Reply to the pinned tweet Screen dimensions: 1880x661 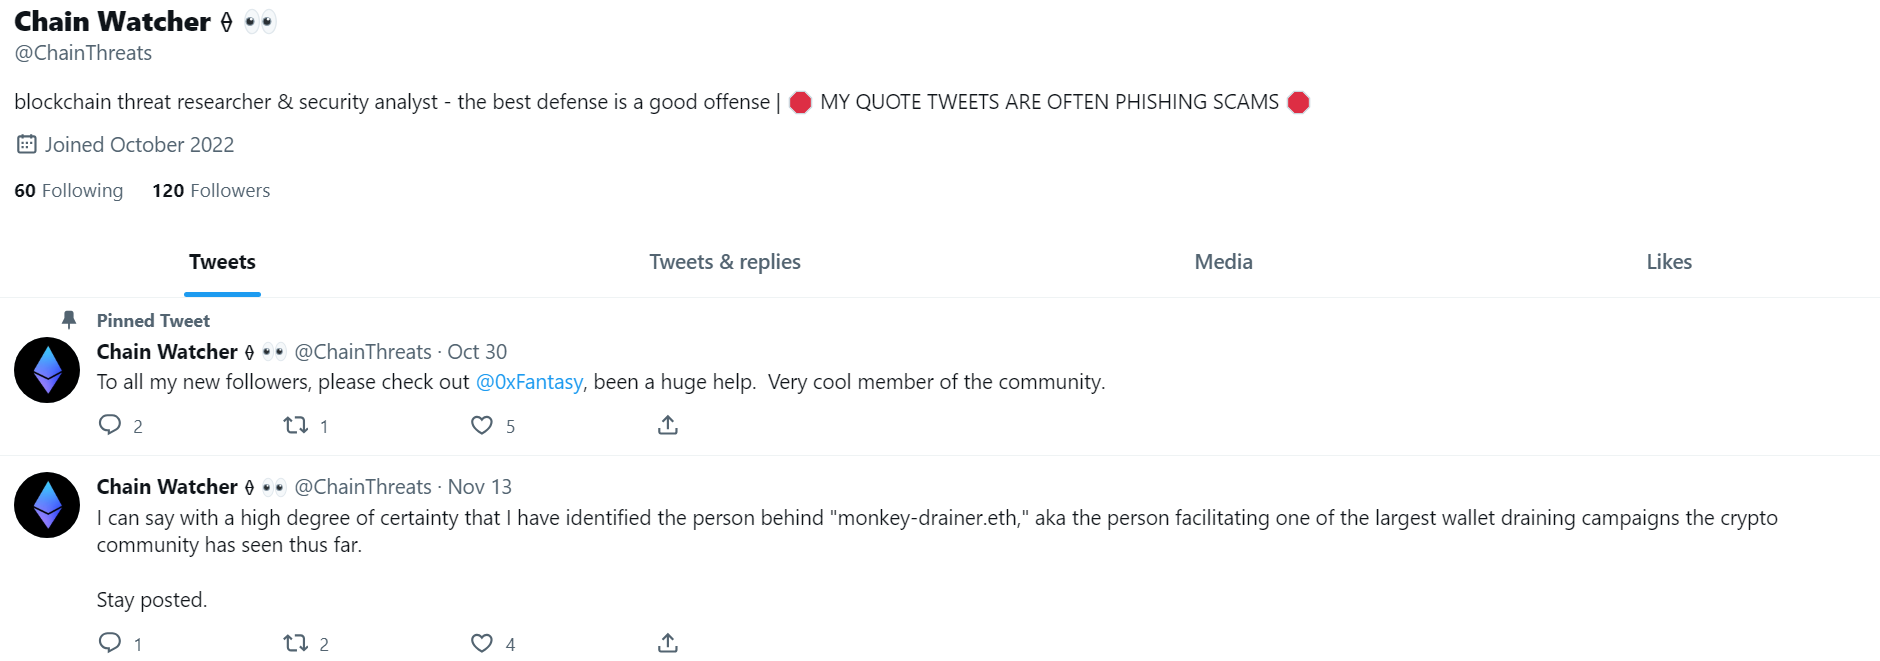[x=113, y=425]
